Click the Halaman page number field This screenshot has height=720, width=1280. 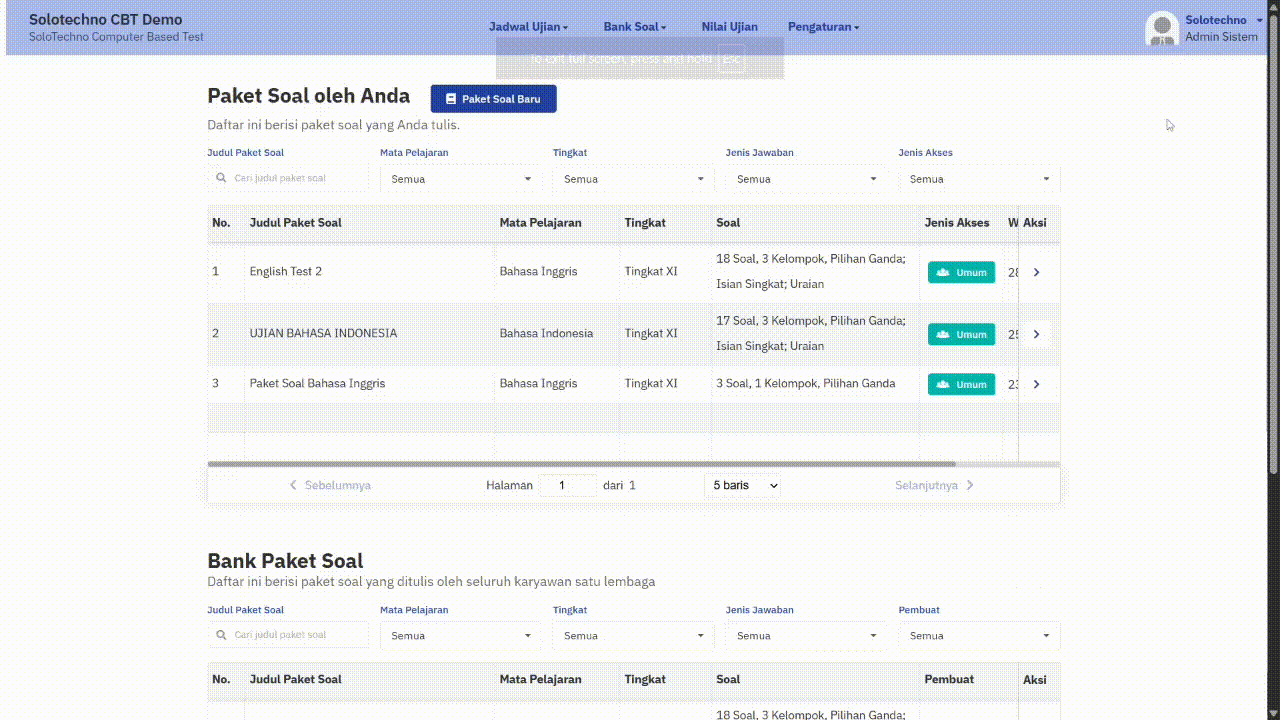coord(566,485)
